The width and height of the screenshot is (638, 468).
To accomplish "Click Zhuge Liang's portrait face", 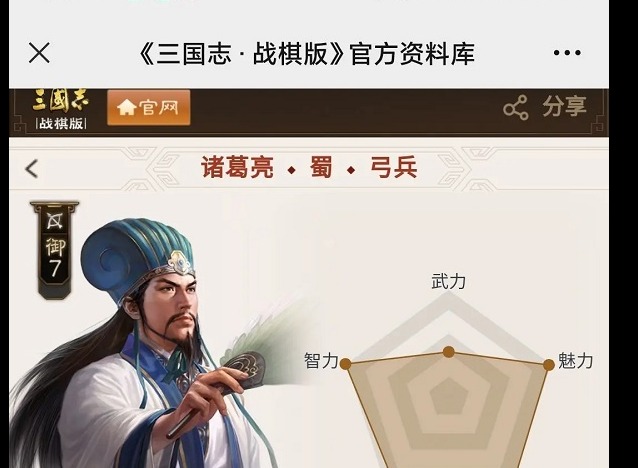I will (x=173, y=303).
